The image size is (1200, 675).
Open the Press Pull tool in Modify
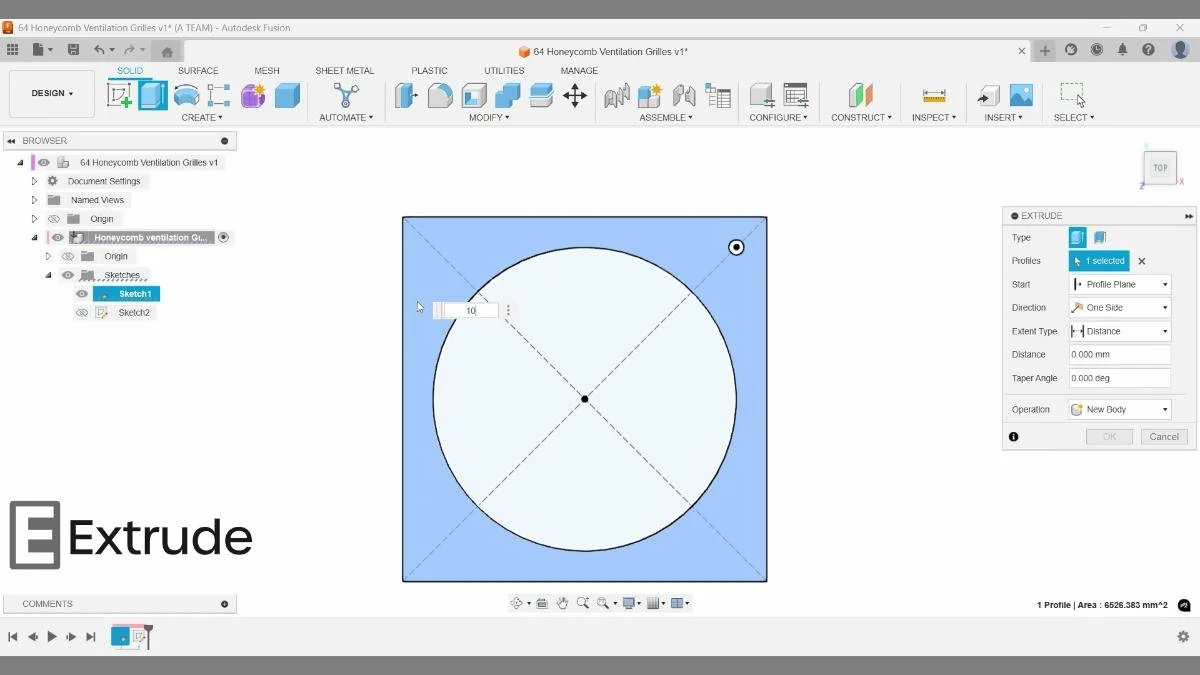[406, 95]
